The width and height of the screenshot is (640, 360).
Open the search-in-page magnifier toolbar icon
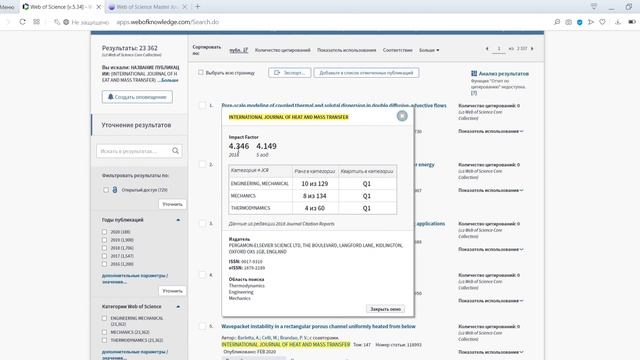pyautogui.click(x=557, y=22)
